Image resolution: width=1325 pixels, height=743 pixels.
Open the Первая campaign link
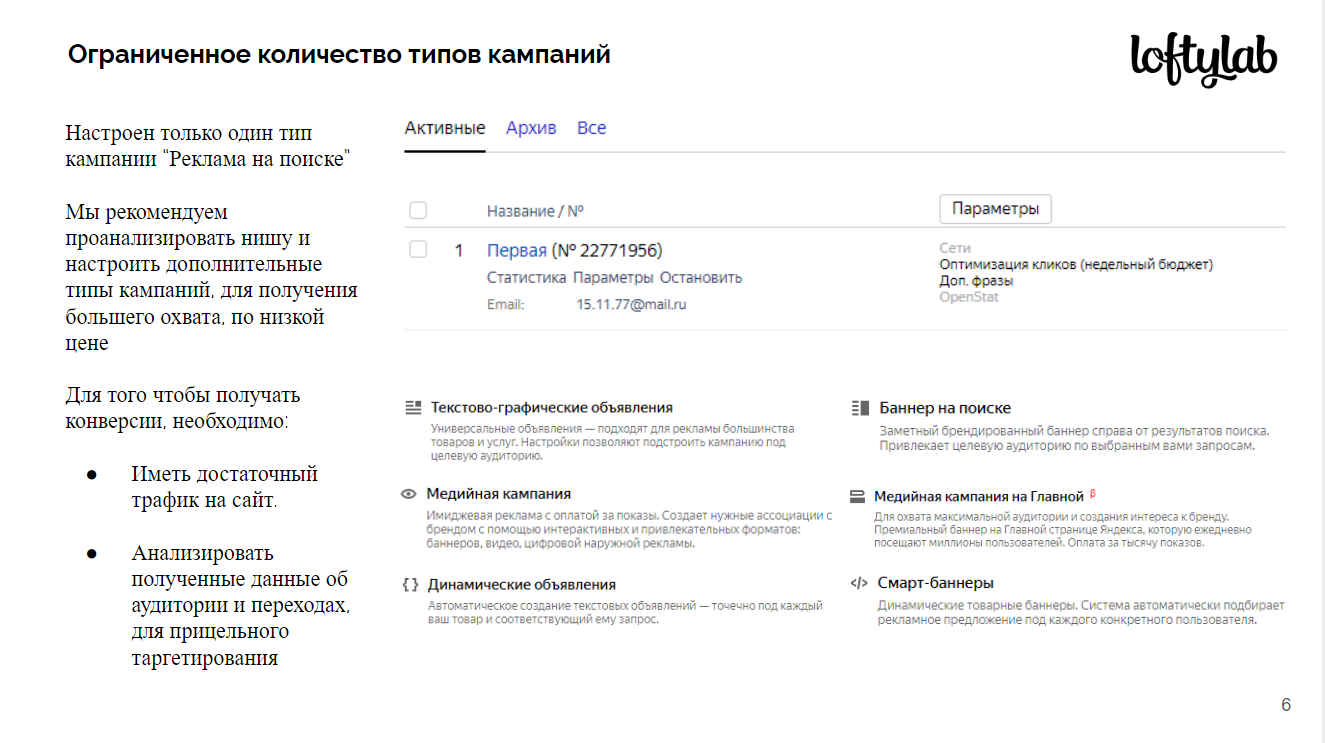516,250
